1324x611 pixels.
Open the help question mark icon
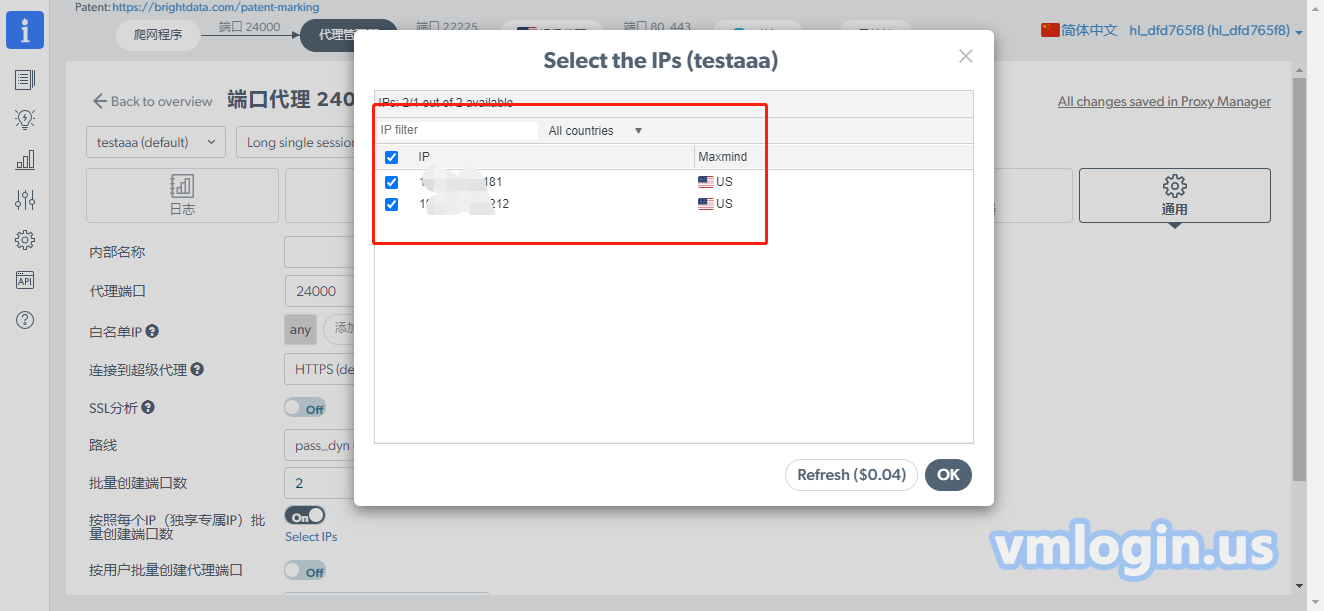[x=25, y=320]
